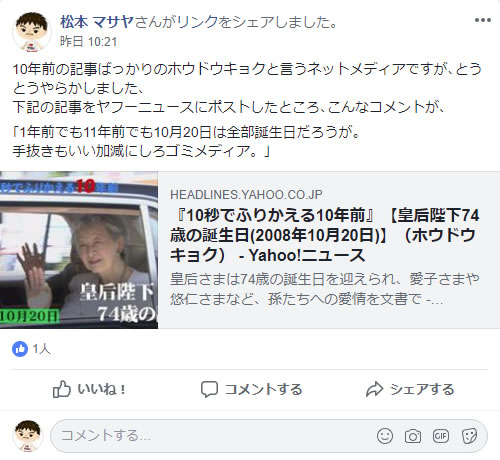Image resolution: width=500 pixels, height=460 pixels.
Task: Open the 昨日 10:21 timestamp link
Action: coord(88,42)
